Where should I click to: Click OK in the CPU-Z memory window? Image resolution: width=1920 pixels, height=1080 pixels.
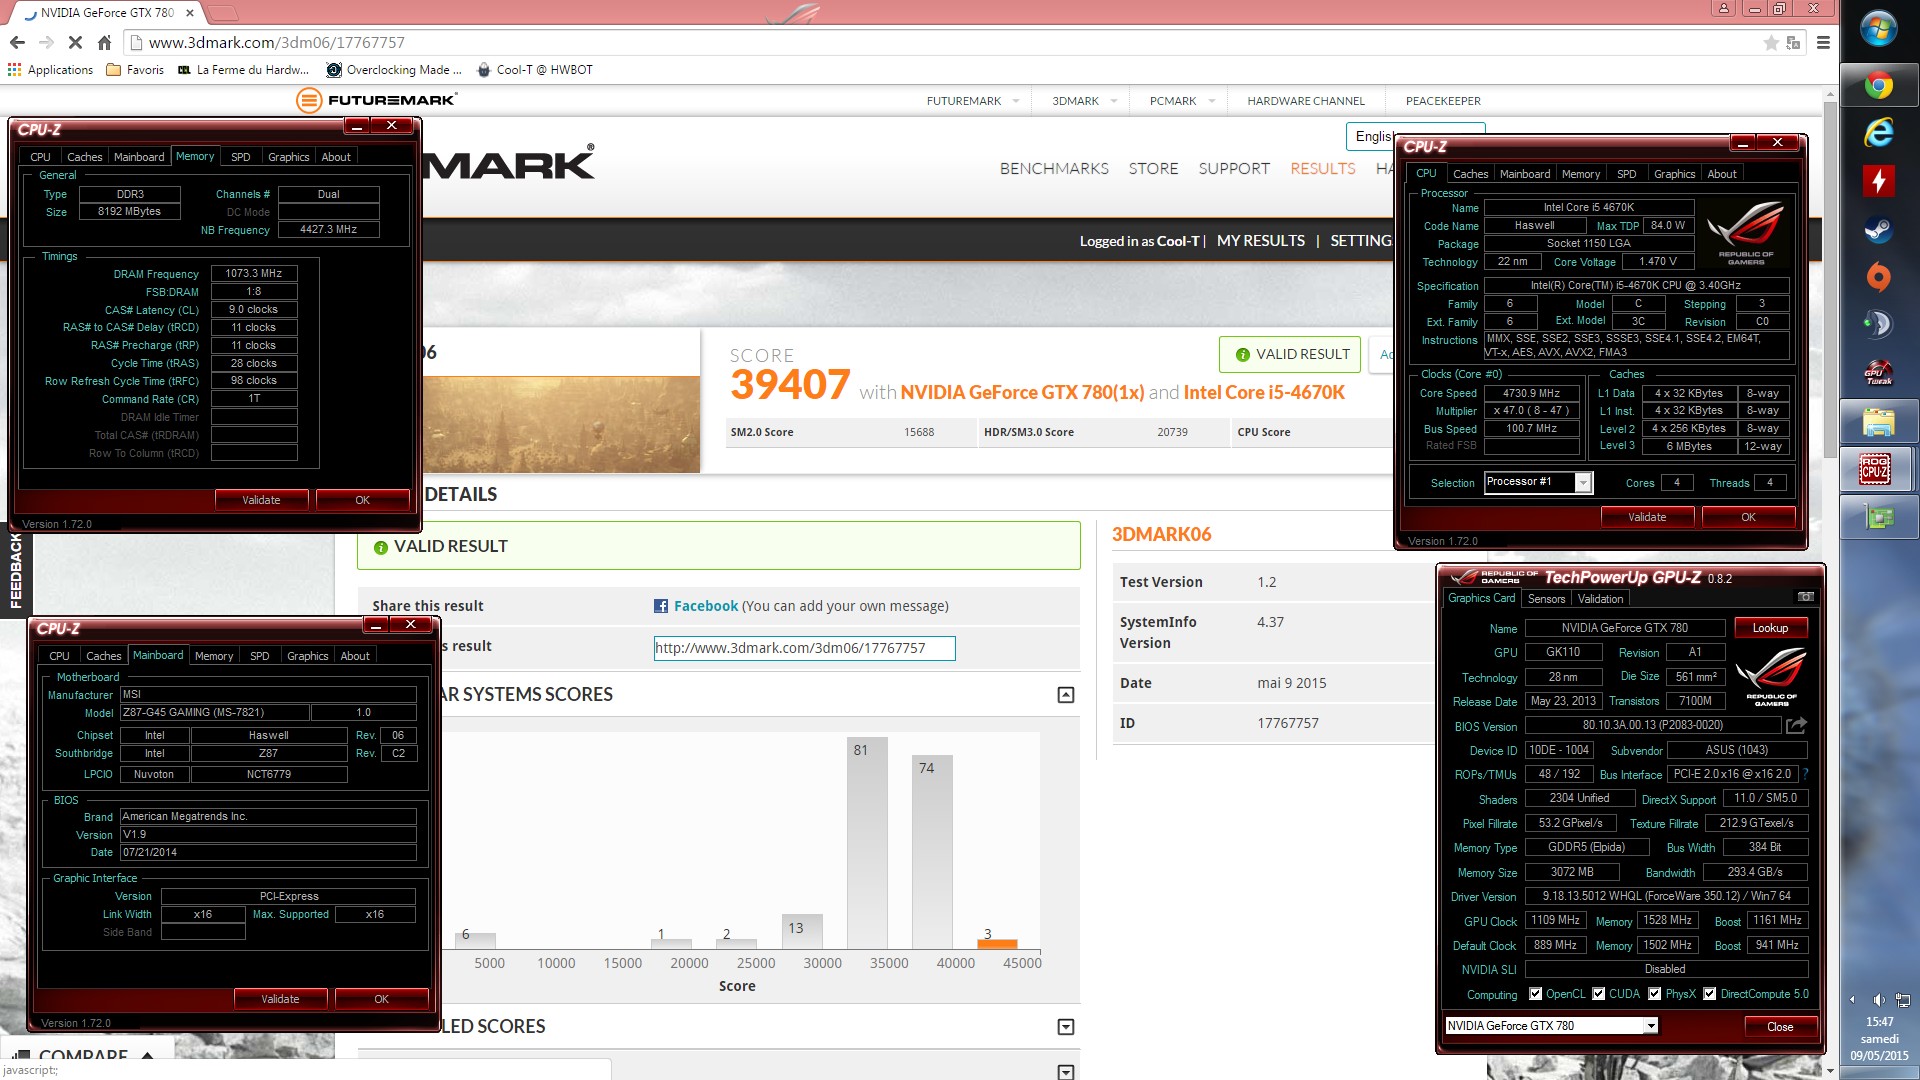[x=362, y=500]
